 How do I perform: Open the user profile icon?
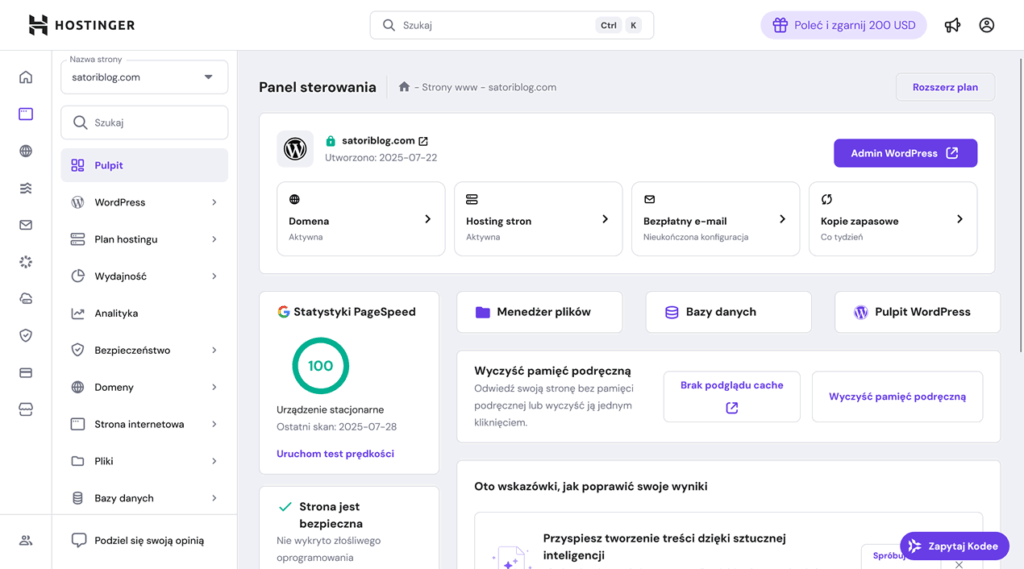click(986, 25)
